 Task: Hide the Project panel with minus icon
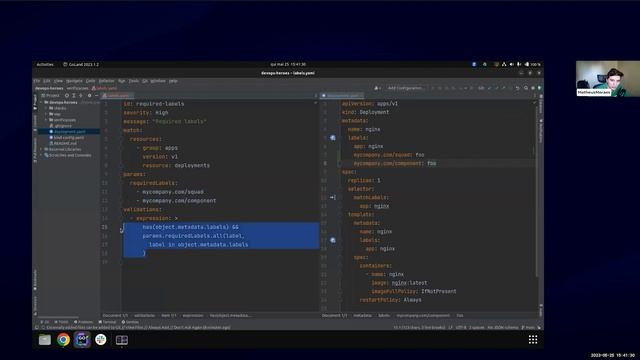[x=97, y=96]
